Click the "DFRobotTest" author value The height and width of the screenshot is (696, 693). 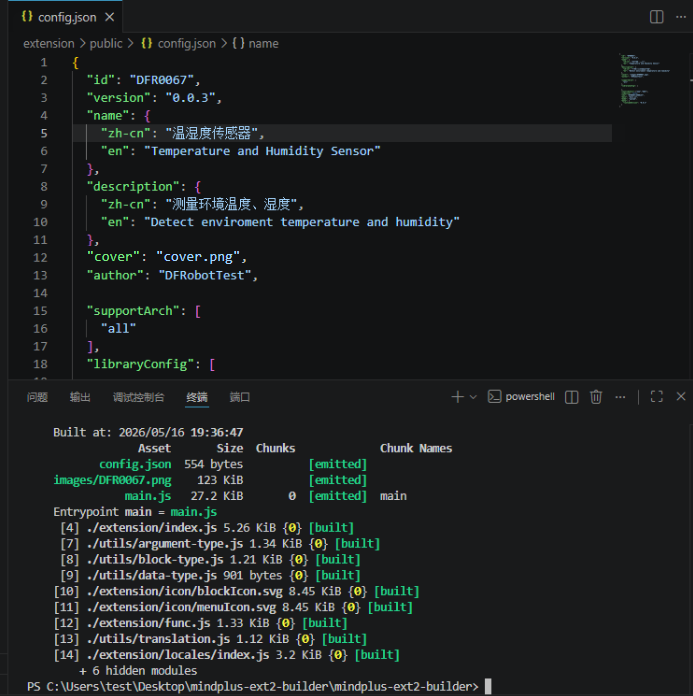click(x=205, y=275)
